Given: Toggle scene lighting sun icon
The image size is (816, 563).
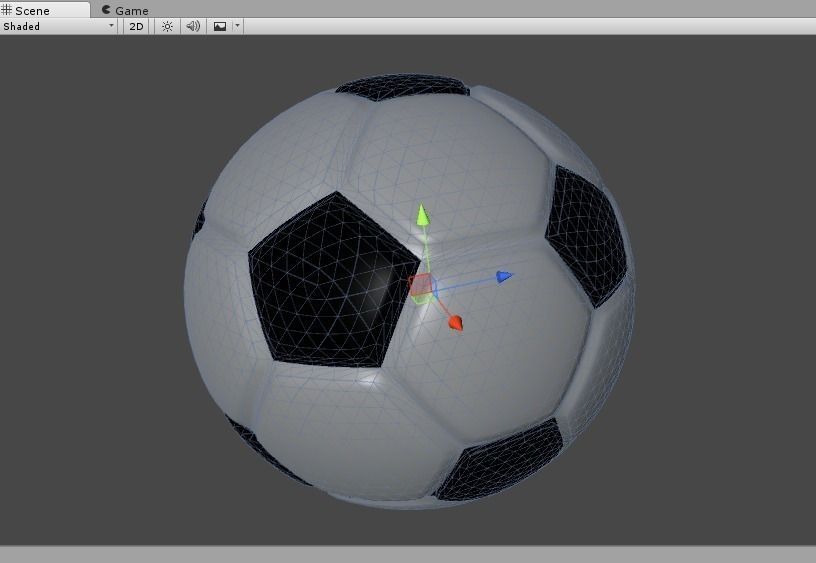Looking at the screenshot, I should click(167, 27).
